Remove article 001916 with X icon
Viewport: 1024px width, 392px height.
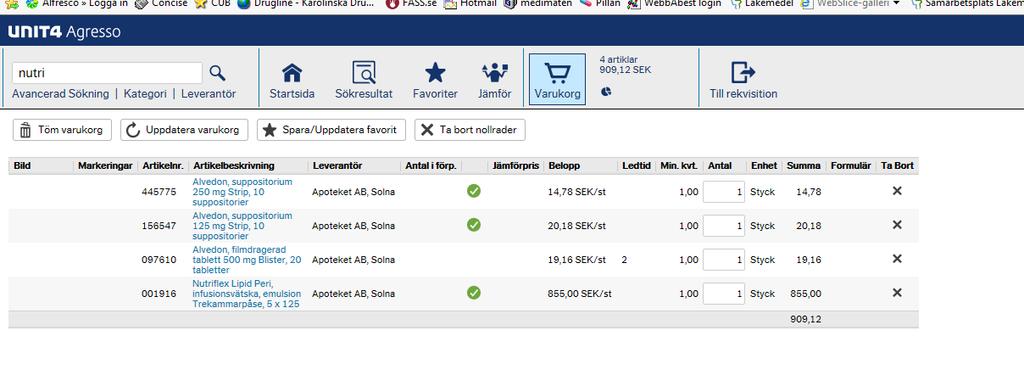(x=897, y=293)
